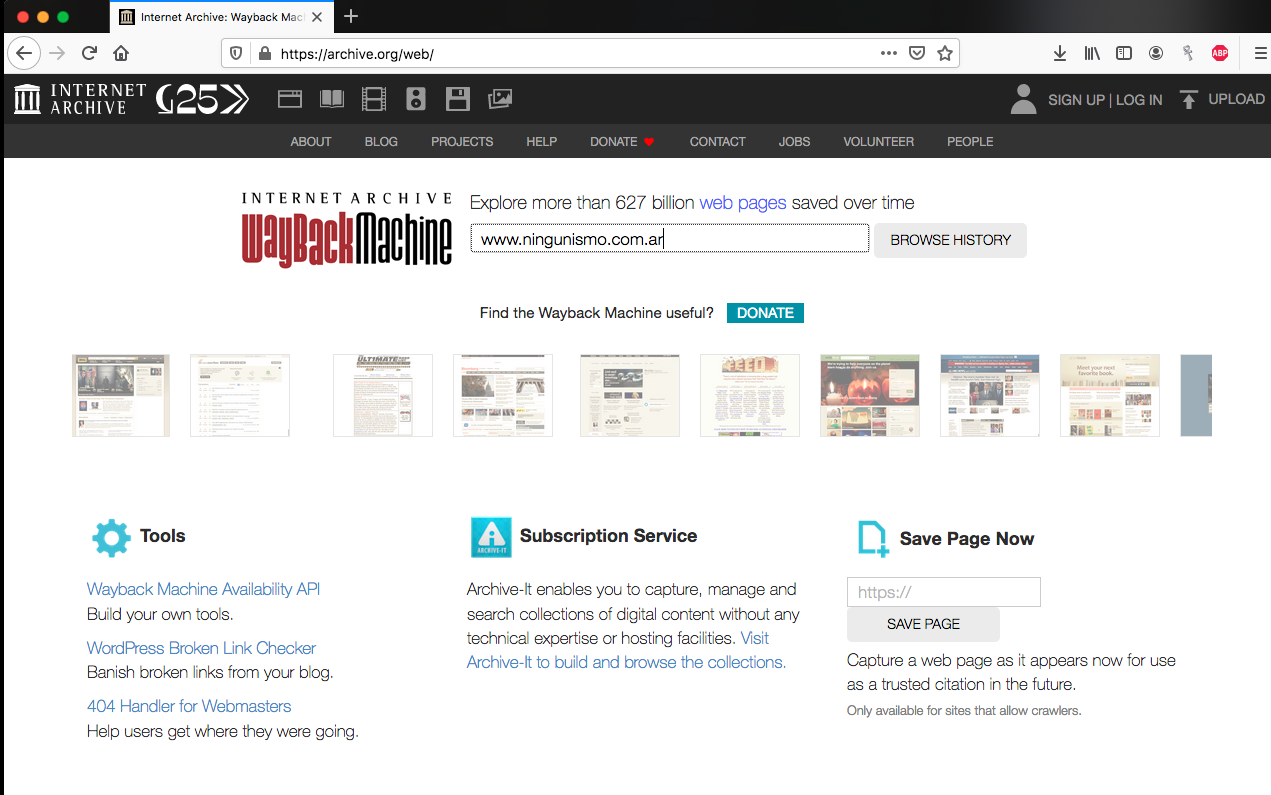Open a new browser tab

[x=351, y=16]
